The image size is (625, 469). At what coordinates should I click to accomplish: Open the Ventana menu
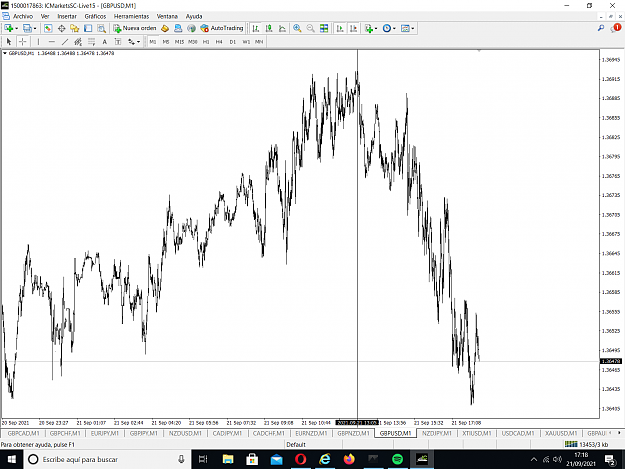tap(167, 16)
